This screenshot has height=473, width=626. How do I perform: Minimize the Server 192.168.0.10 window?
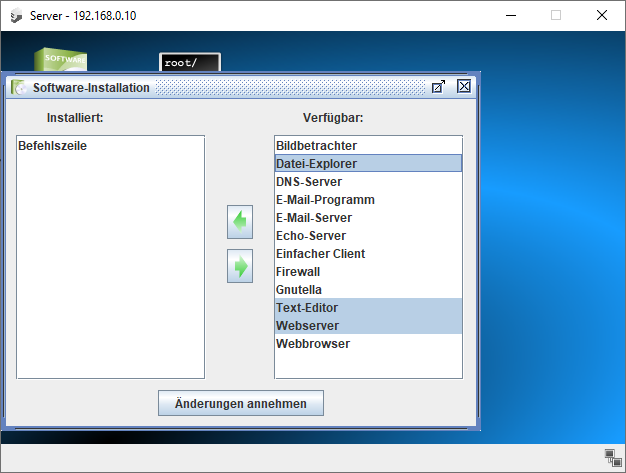(511, 16)
